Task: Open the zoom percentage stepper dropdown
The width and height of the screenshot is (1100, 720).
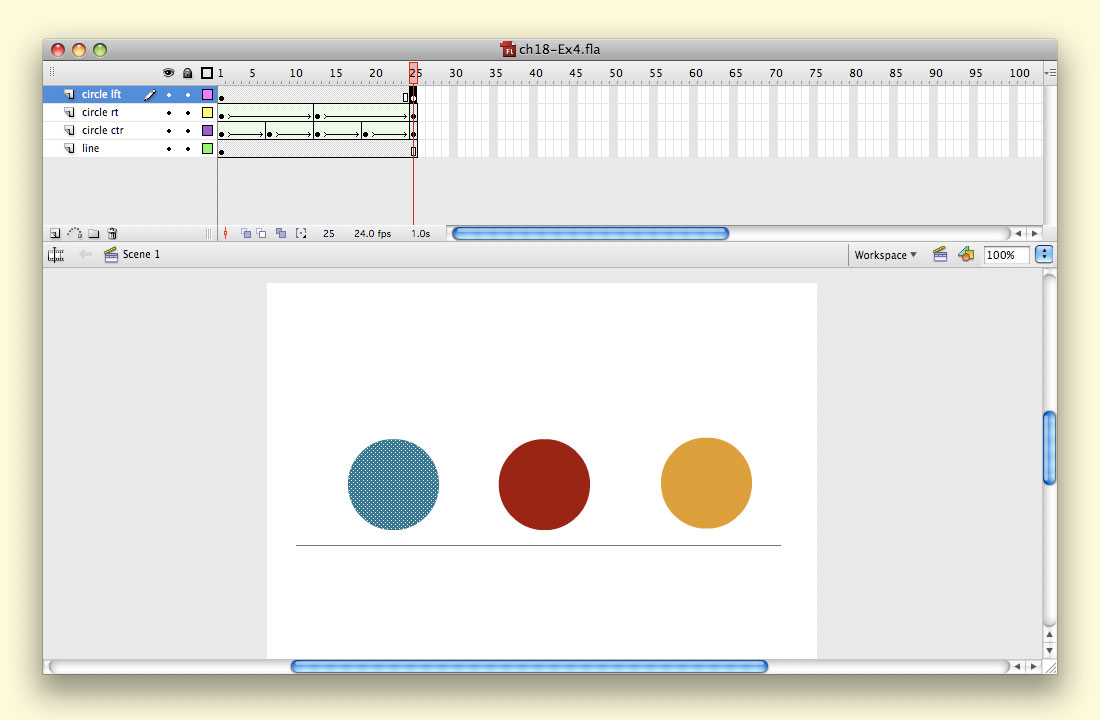Action: [1045, 255]
